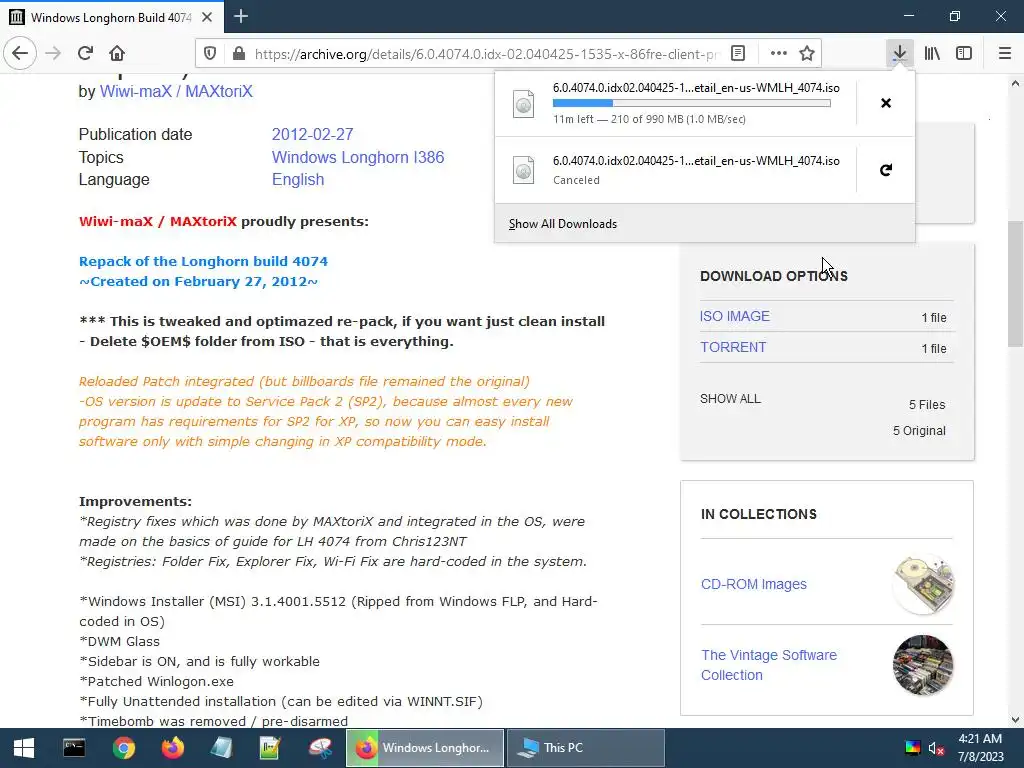
Task: Open the Wiwi-maX / MAXtoriX author link
Action: pos(176,91)
